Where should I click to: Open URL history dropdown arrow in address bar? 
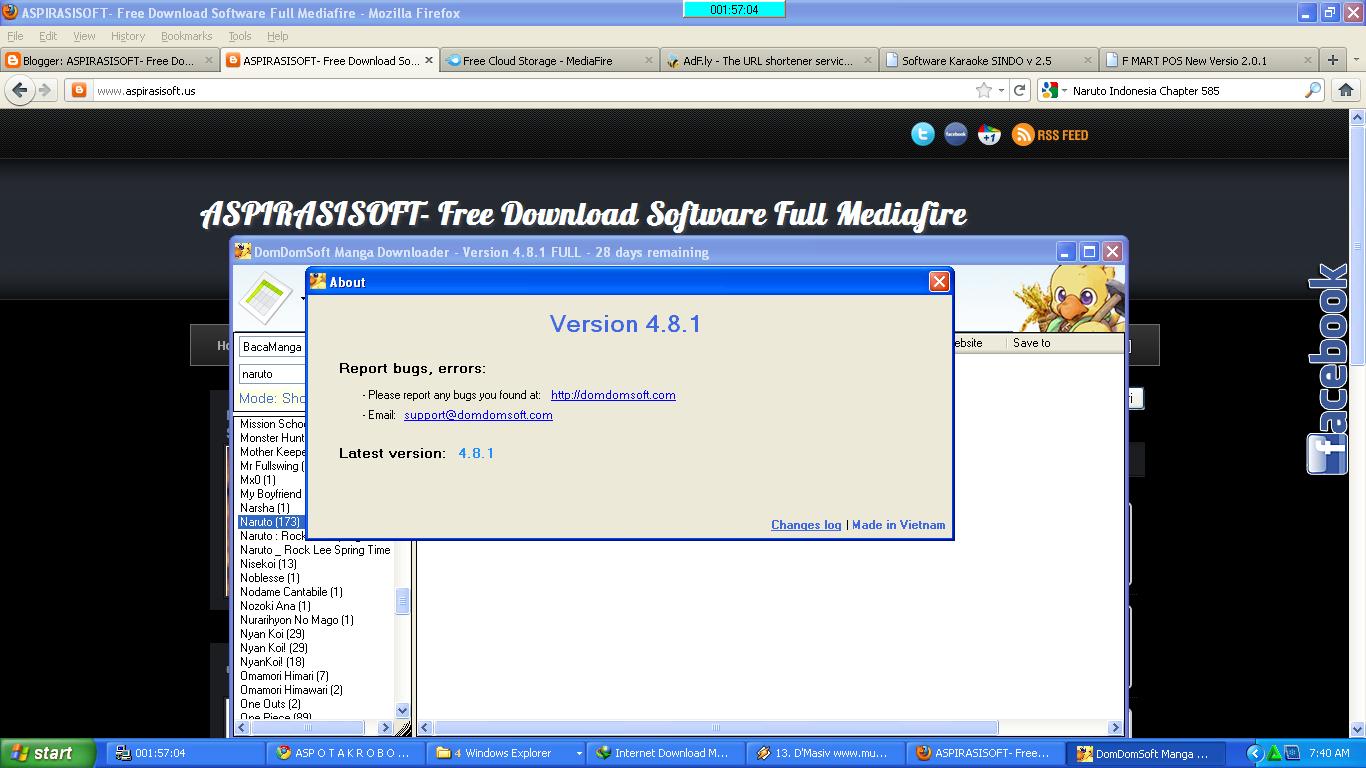pyautogui.click(x=1001, y=90)
